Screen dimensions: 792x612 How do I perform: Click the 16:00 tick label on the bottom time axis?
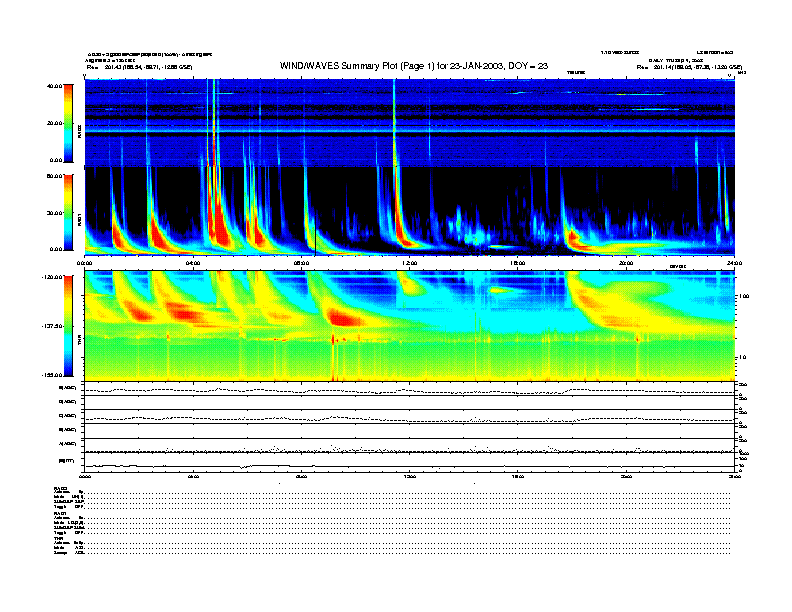518,476
